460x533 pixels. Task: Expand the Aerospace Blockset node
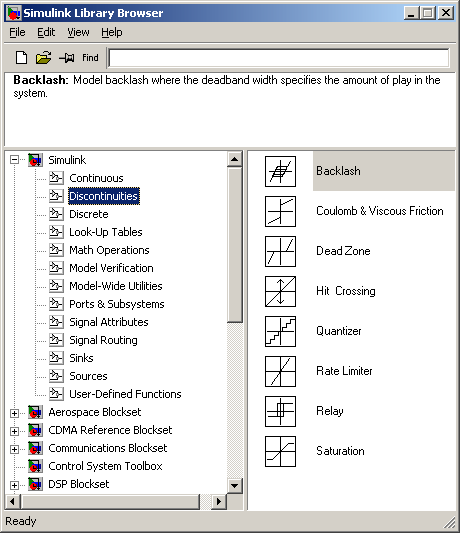tap(14, 413)
